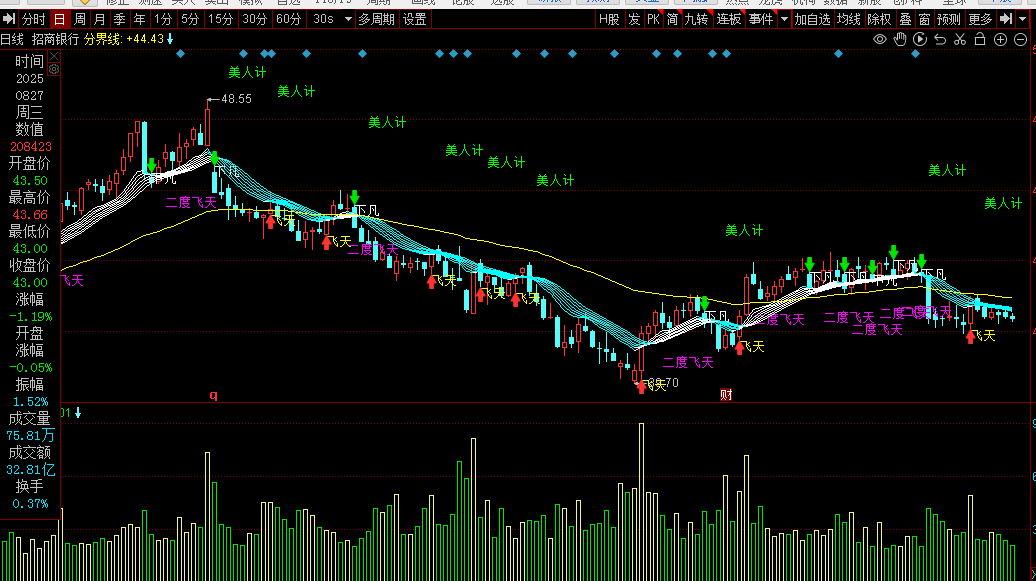The image size is (1036, 581).
Task: Click the 发 toolbar button
Action: [x=634, y=19]
